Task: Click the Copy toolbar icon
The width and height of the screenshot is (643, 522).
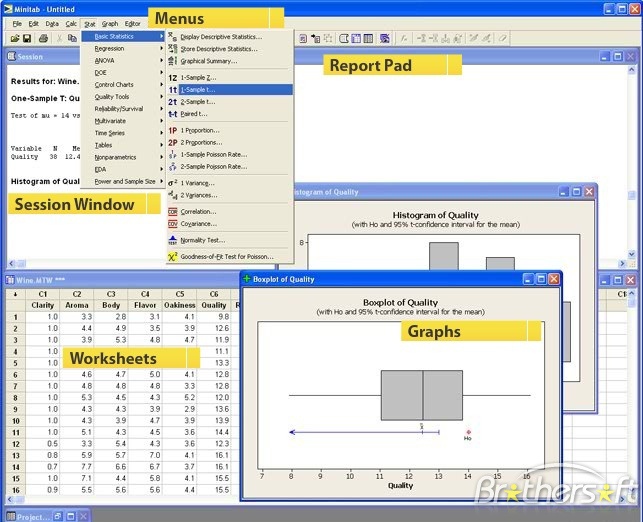Action: pos(72,39)
